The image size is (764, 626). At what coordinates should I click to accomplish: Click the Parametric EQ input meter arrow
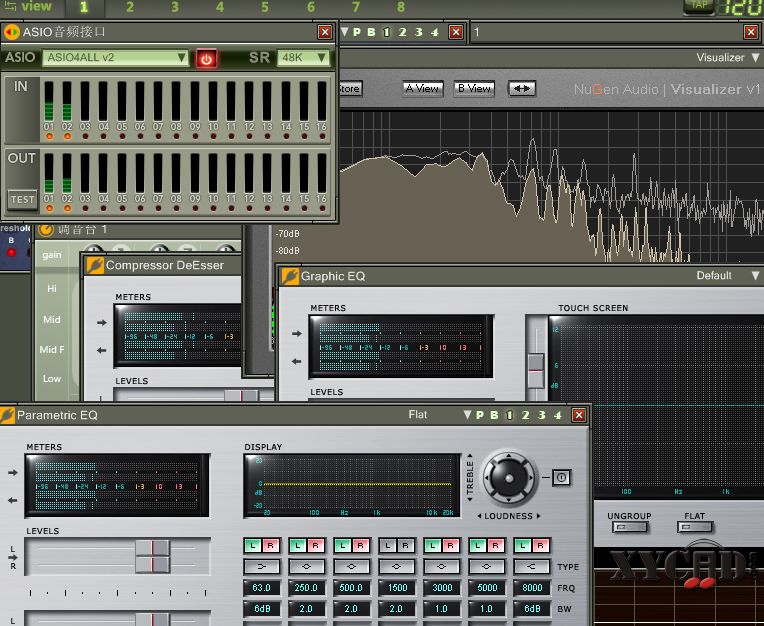(x=13, y=473)
